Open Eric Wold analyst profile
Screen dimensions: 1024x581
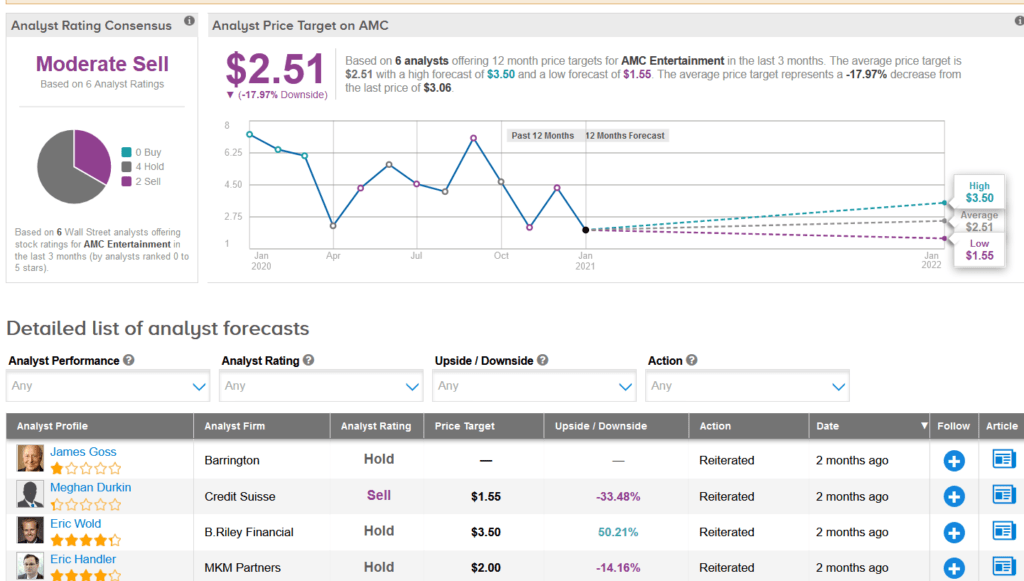tap(76, 524)
